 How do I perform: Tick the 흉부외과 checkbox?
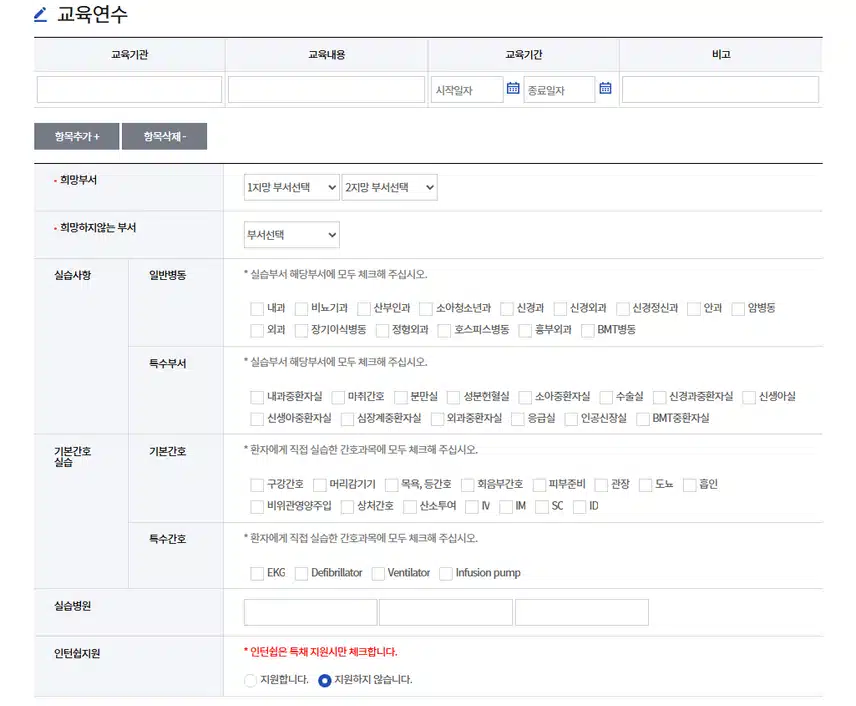tap(525, 330)
